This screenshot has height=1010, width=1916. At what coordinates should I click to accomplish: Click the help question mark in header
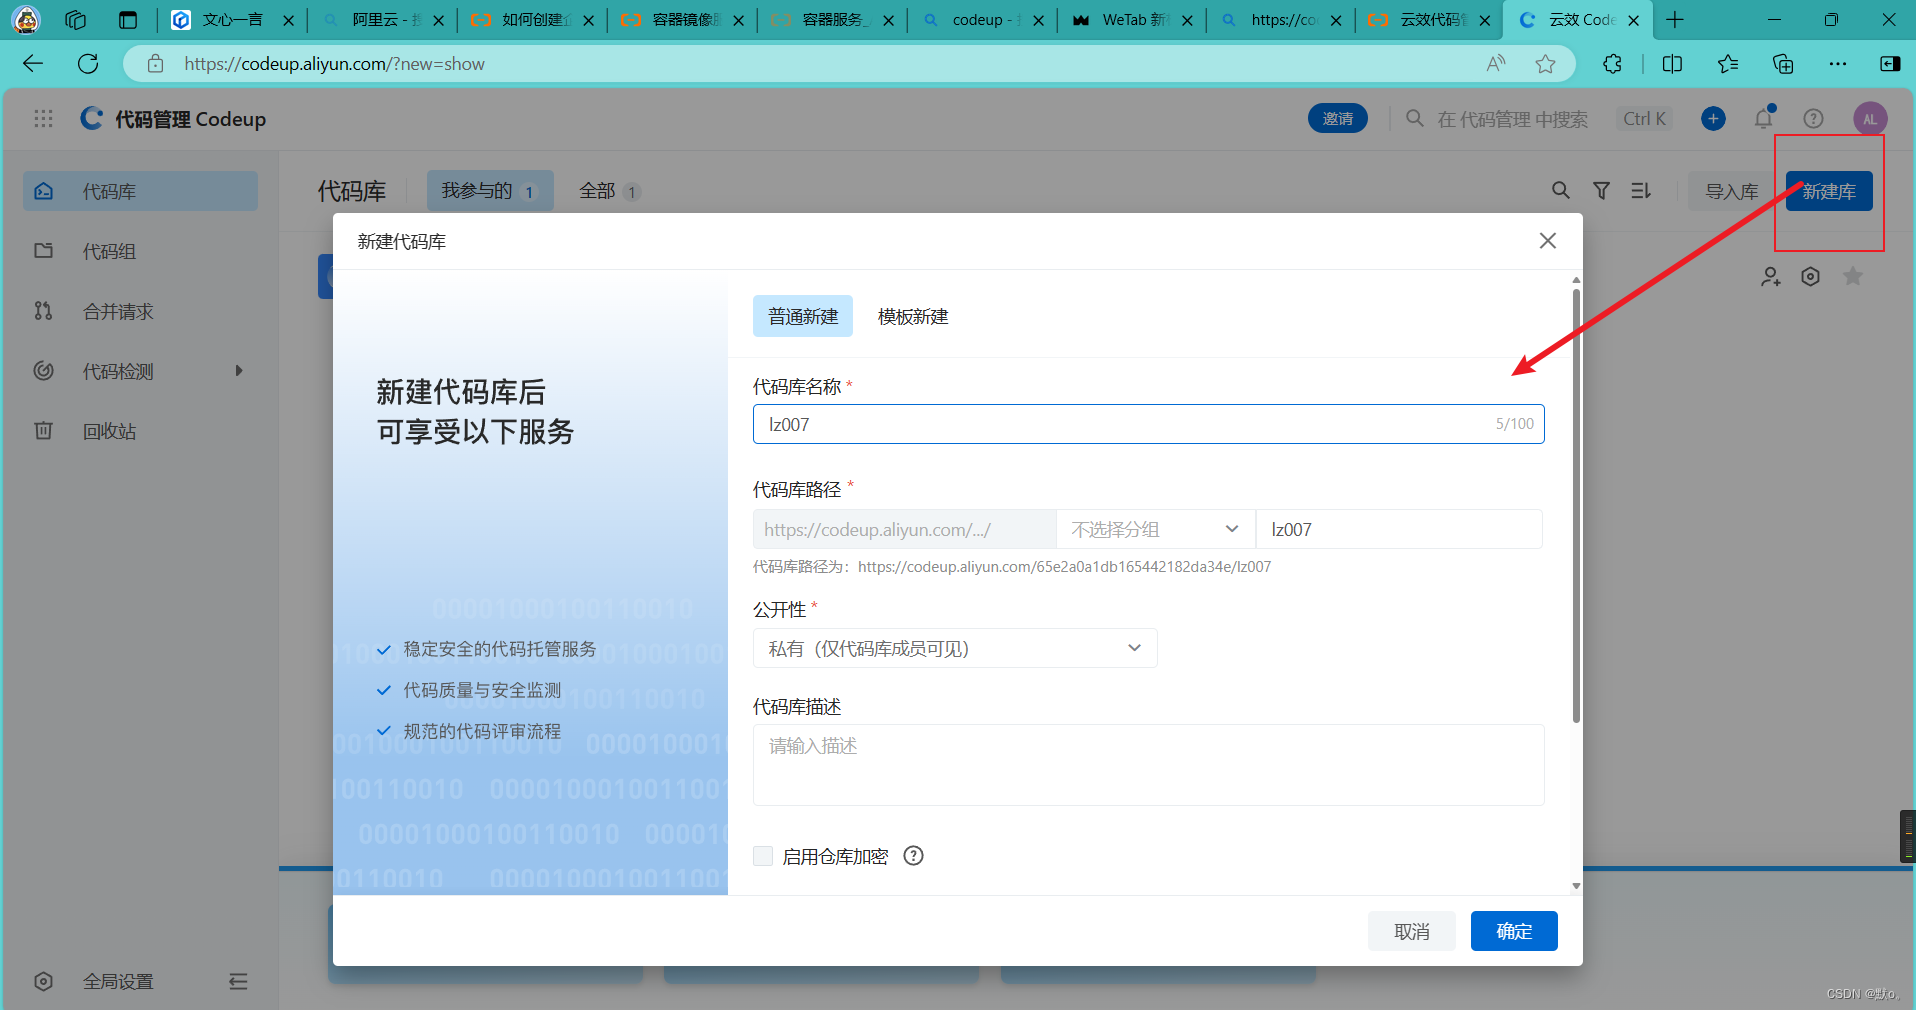[1813, 119]
